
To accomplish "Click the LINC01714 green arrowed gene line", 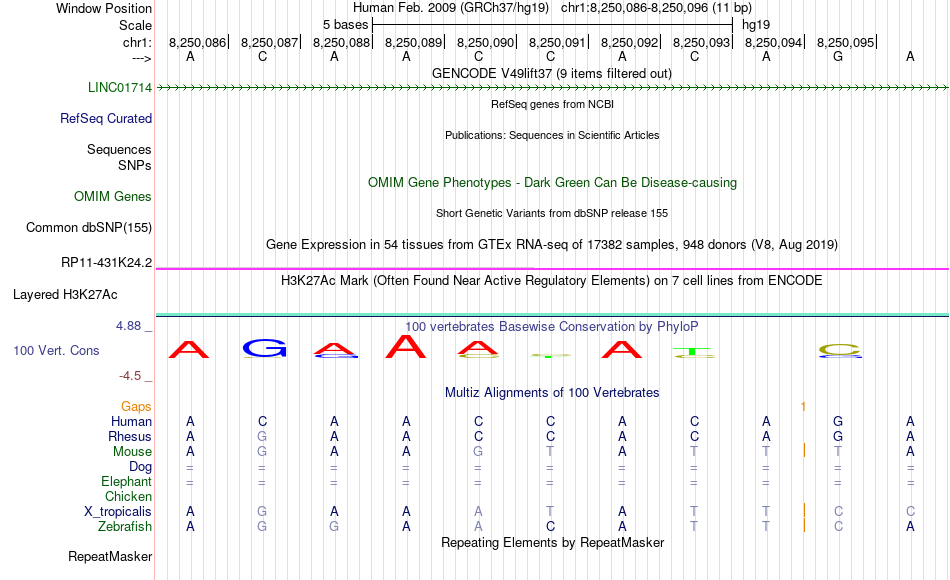I will pos(552,88).
